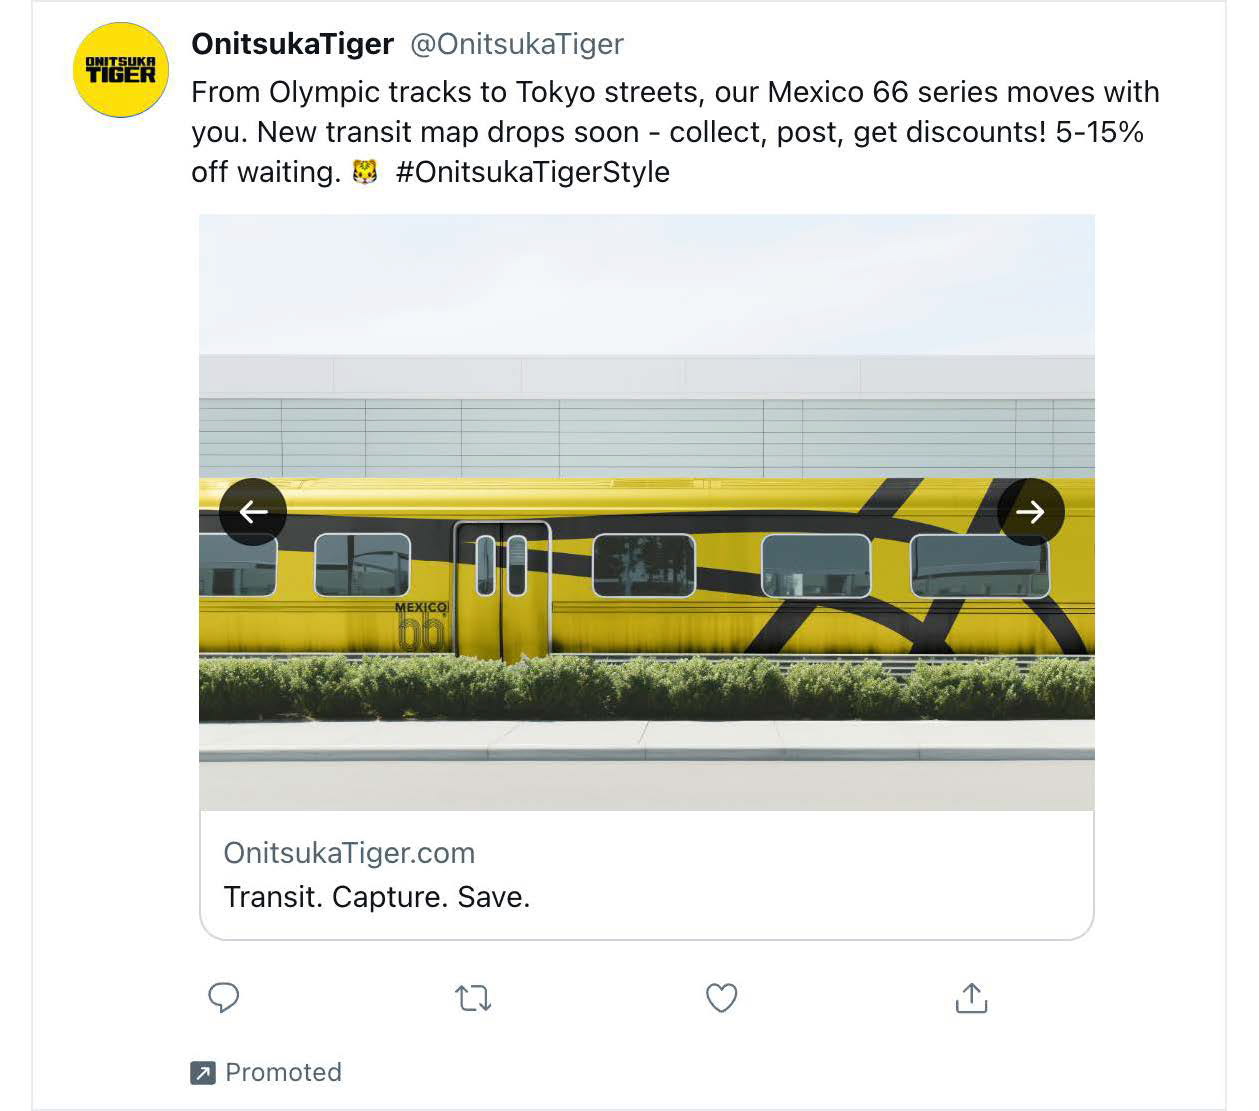Viewport: 1259px width, 1111px height.
Task: Go to previous carousel image with left arrow
Action: 253,512
